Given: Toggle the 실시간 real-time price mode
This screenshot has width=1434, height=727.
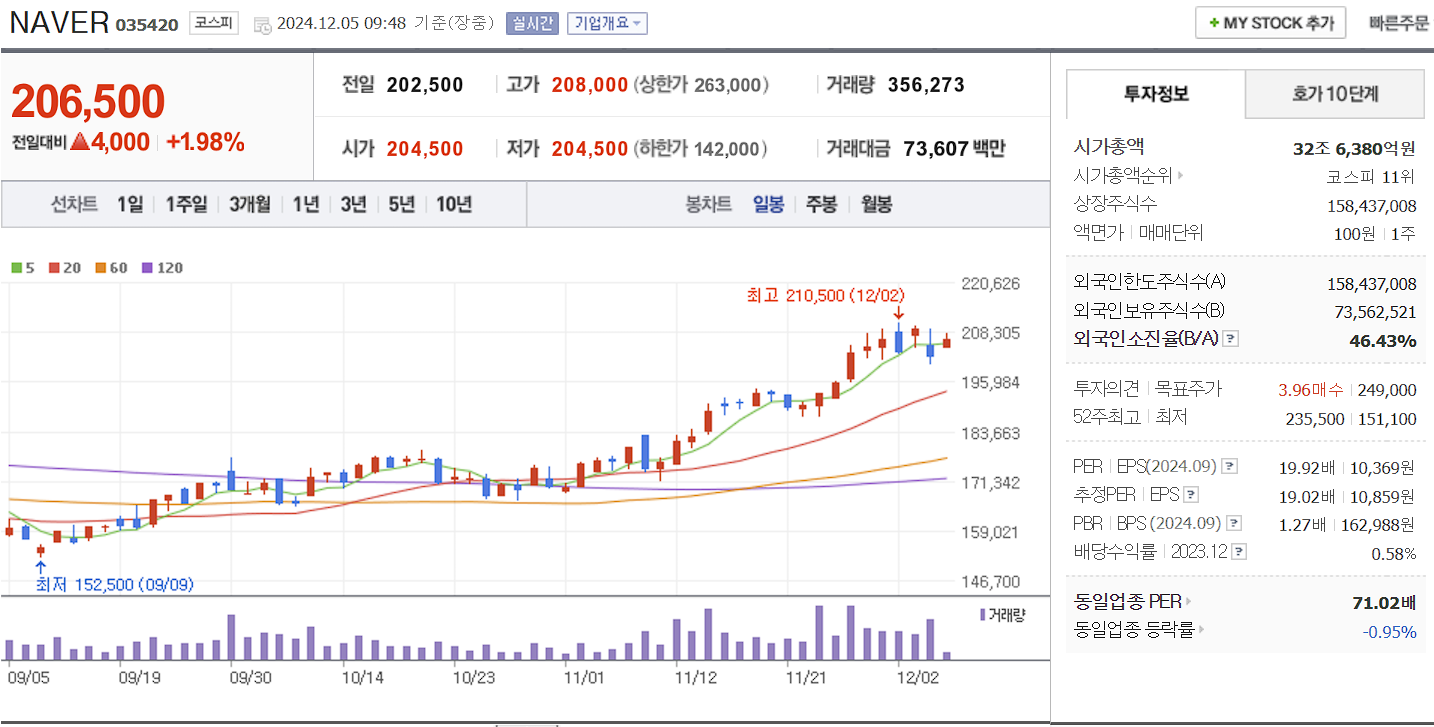Looking at the screenshot, I should pyautogui.click(x=533, y=23).
